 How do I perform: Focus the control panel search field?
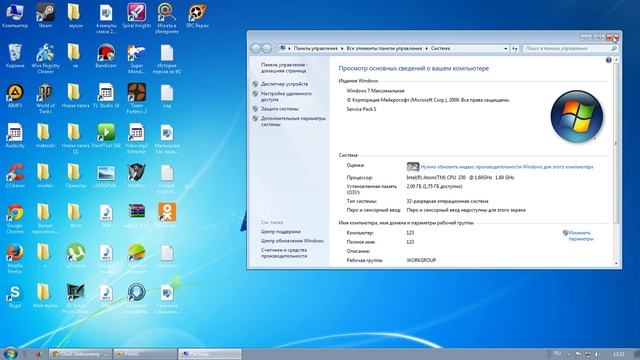point(570,49)
